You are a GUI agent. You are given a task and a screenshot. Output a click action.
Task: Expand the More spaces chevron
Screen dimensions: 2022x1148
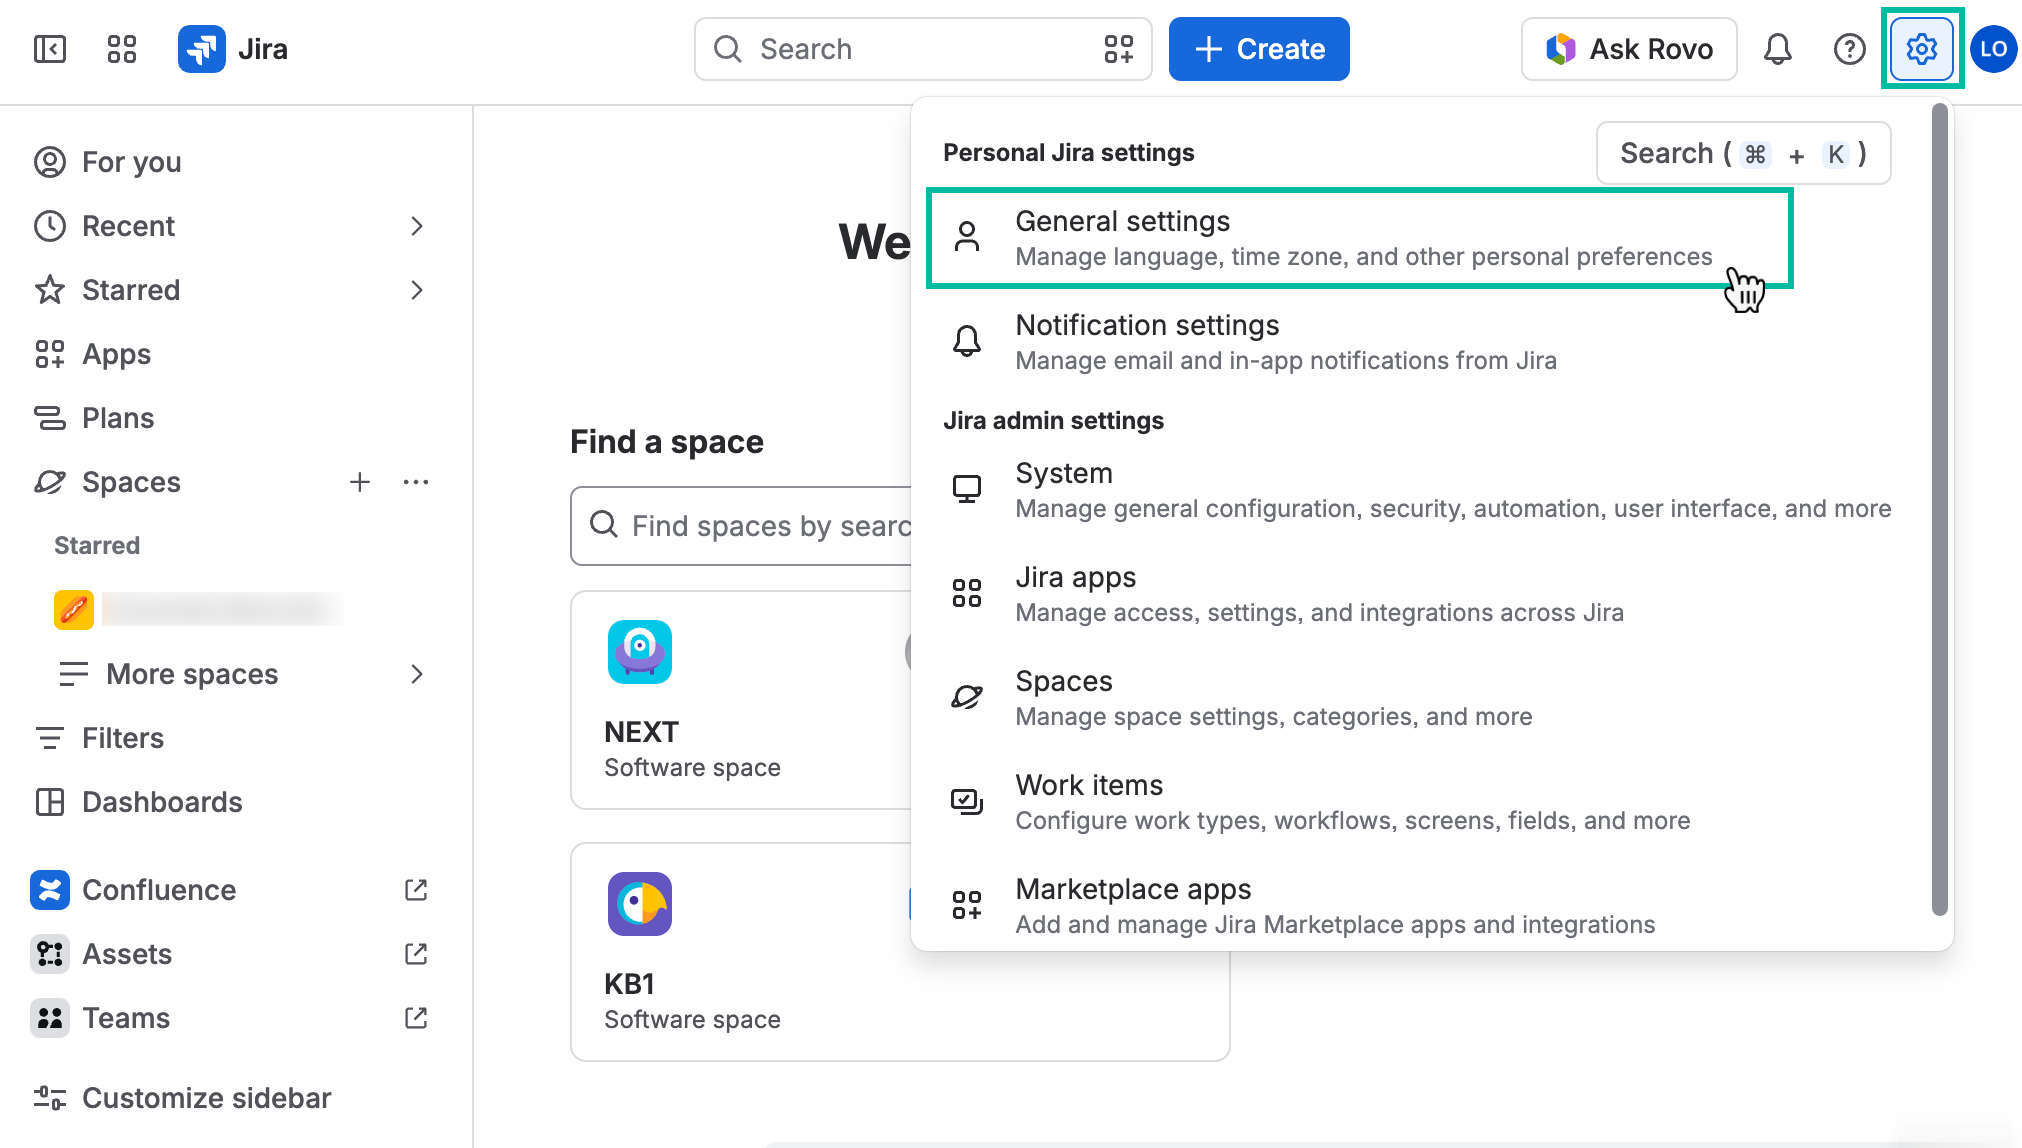[417, 674]
